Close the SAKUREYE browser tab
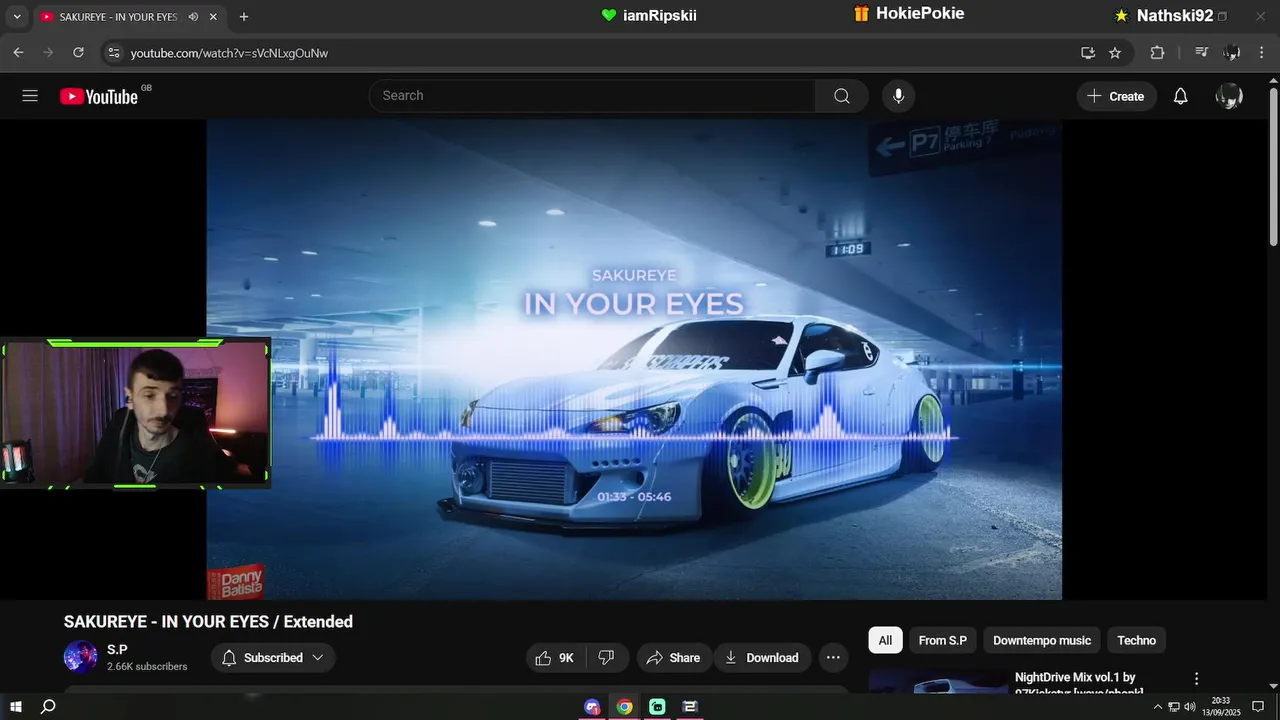 pyautogui.click(x=213, y=17)
